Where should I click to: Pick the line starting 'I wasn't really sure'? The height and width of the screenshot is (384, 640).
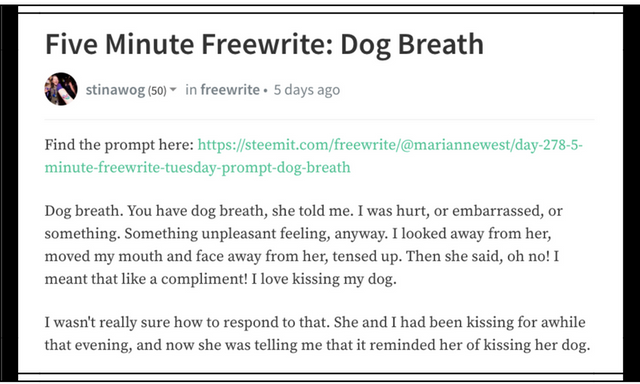coord(315,322)
